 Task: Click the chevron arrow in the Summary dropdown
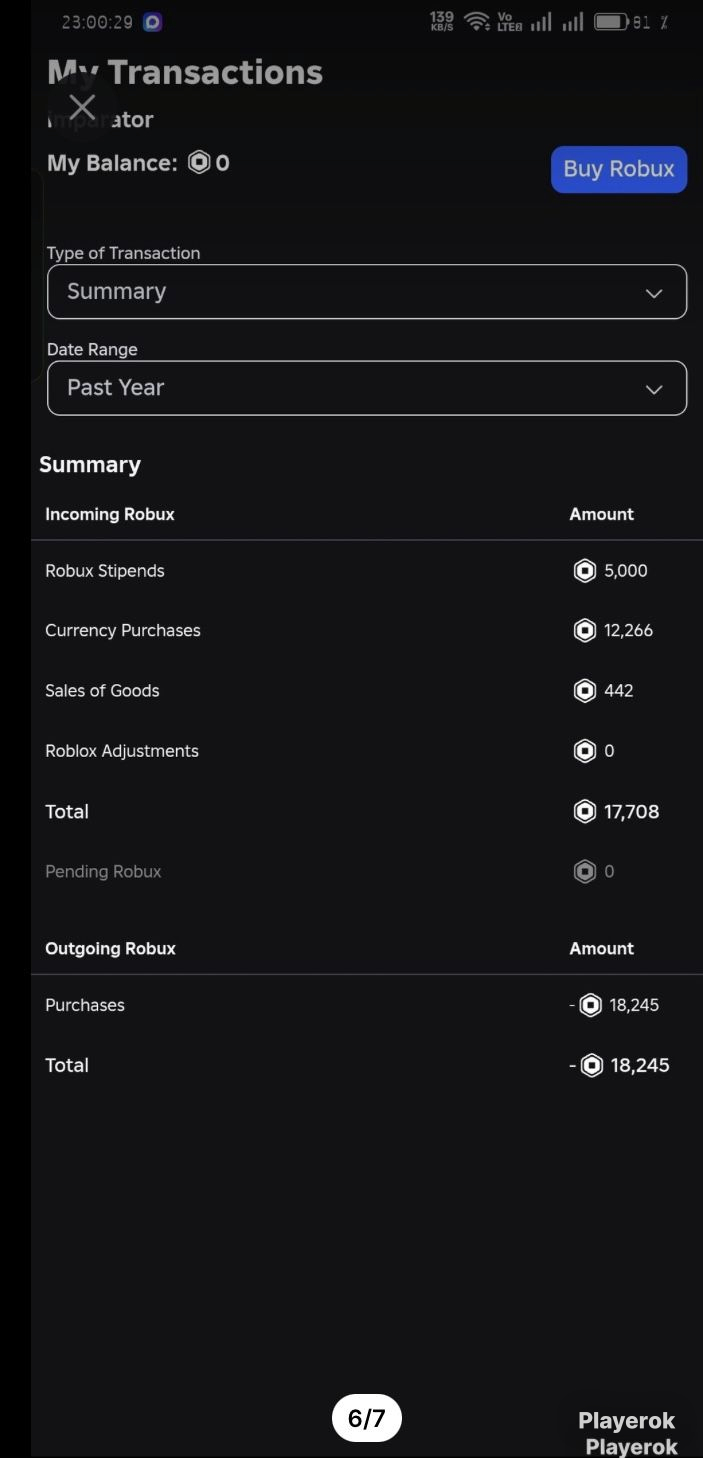click(x=654, y=293)
